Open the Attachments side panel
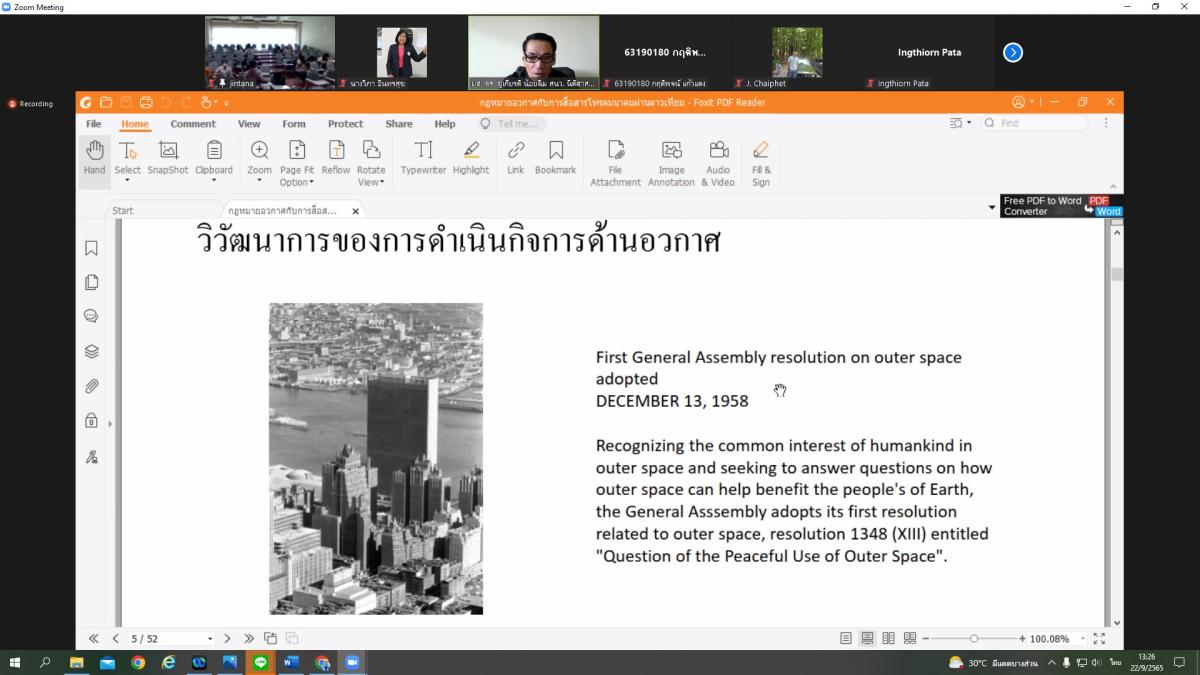The height and width of the screenshot is (675, 1200). tap(91, 386)
